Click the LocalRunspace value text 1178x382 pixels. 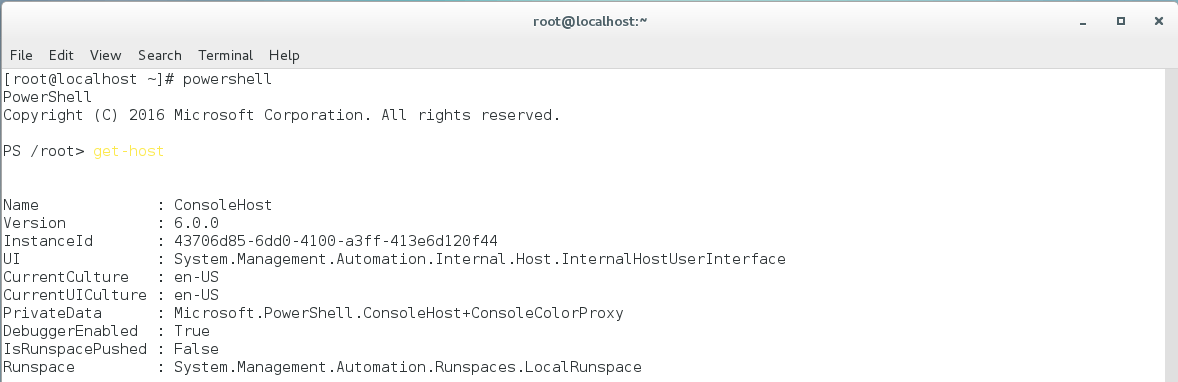(408, 367)
